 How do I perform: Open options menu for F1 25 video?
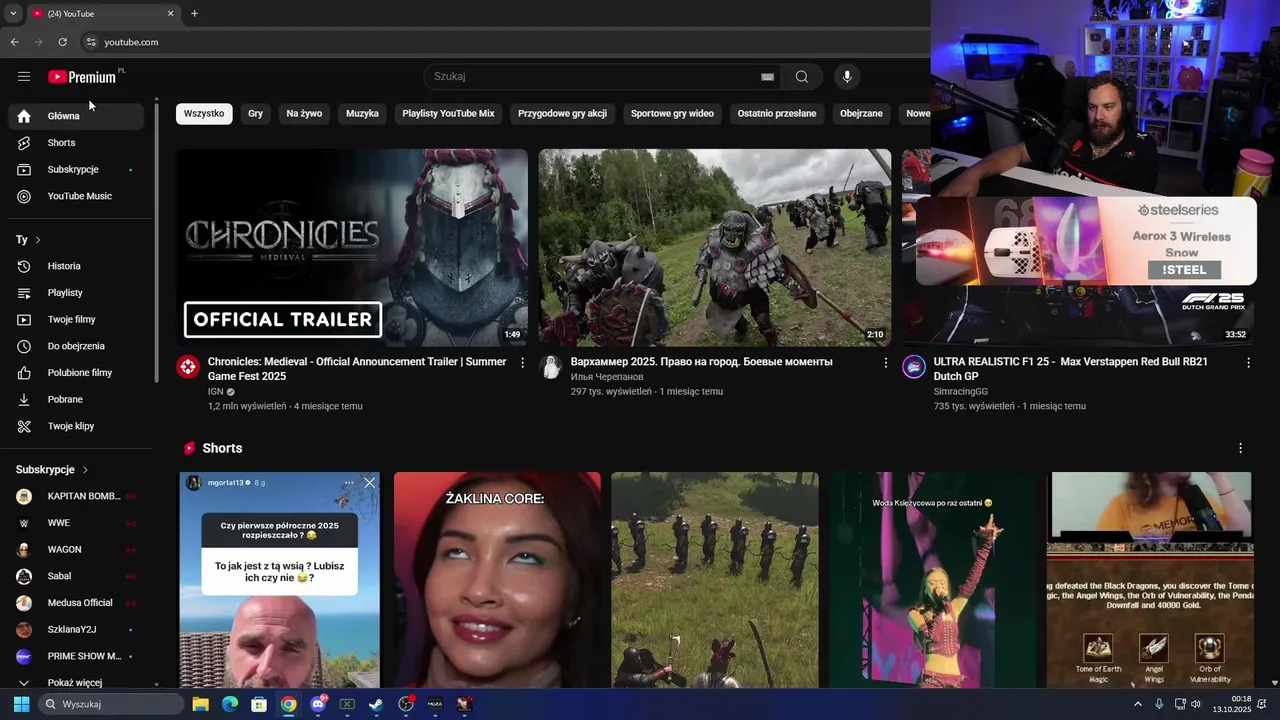(1248, 363)
